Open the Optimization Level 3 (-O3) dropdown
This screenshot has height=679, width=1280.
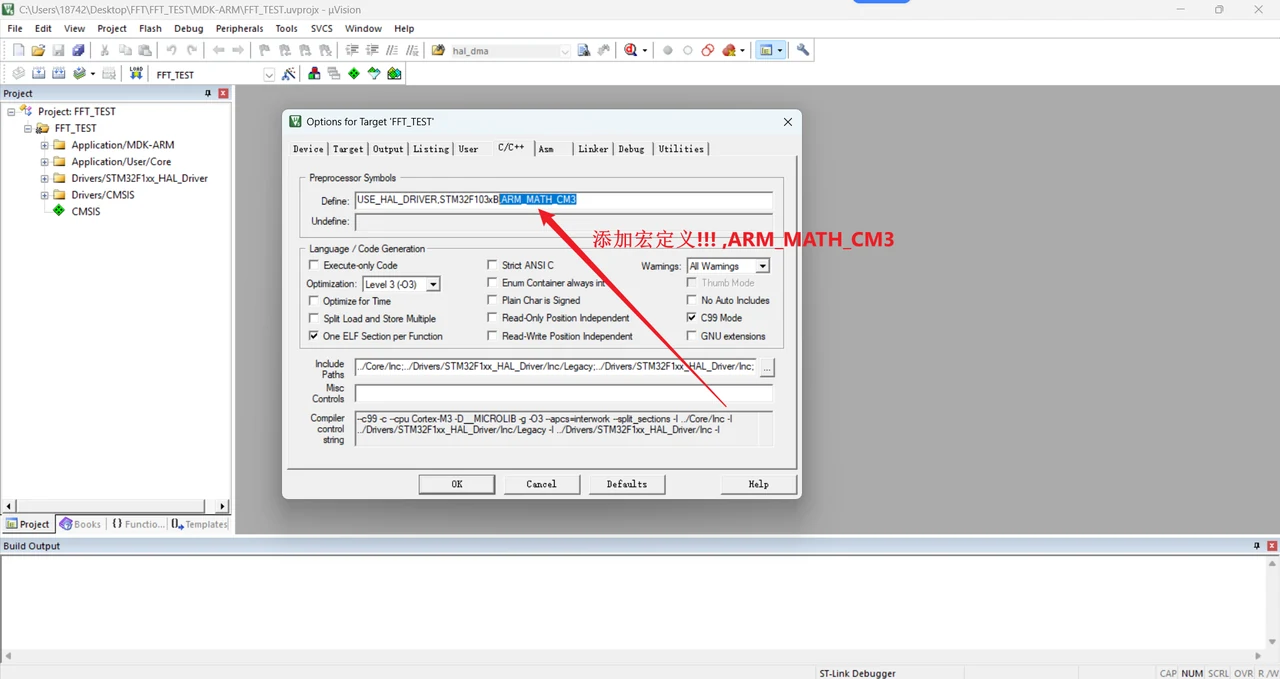(433, 285)
